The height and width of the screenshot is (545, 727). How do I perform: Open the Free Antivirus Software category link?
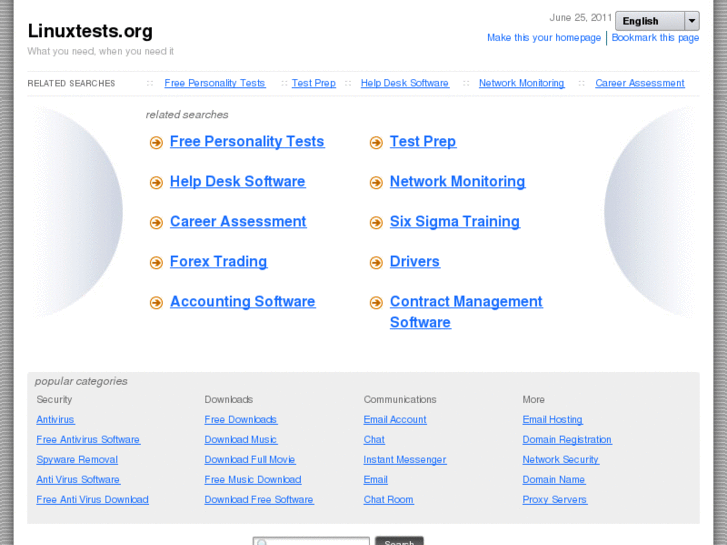pyautogui.click(x=88, y=440)
